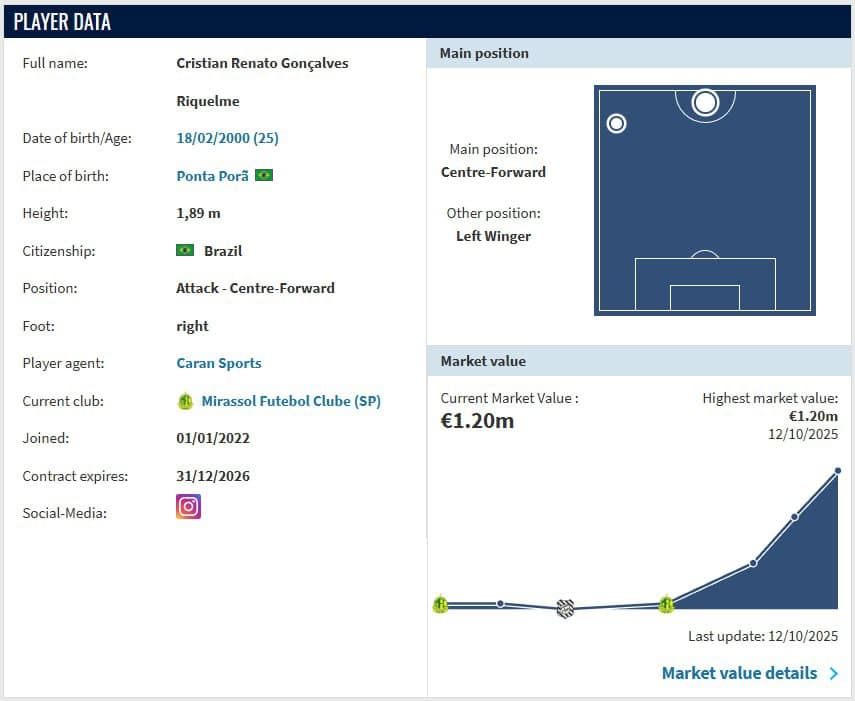Select the highest value point on the chart

click(x=838, y=470)
